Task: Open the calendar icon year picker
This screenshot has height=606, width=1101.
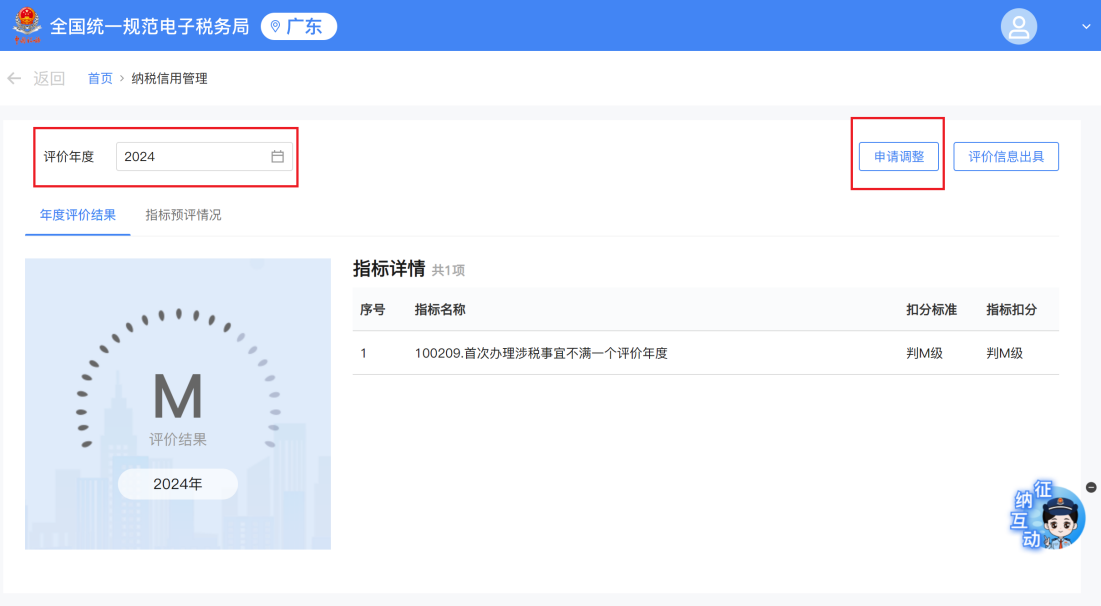Action: tap(278, 157)
